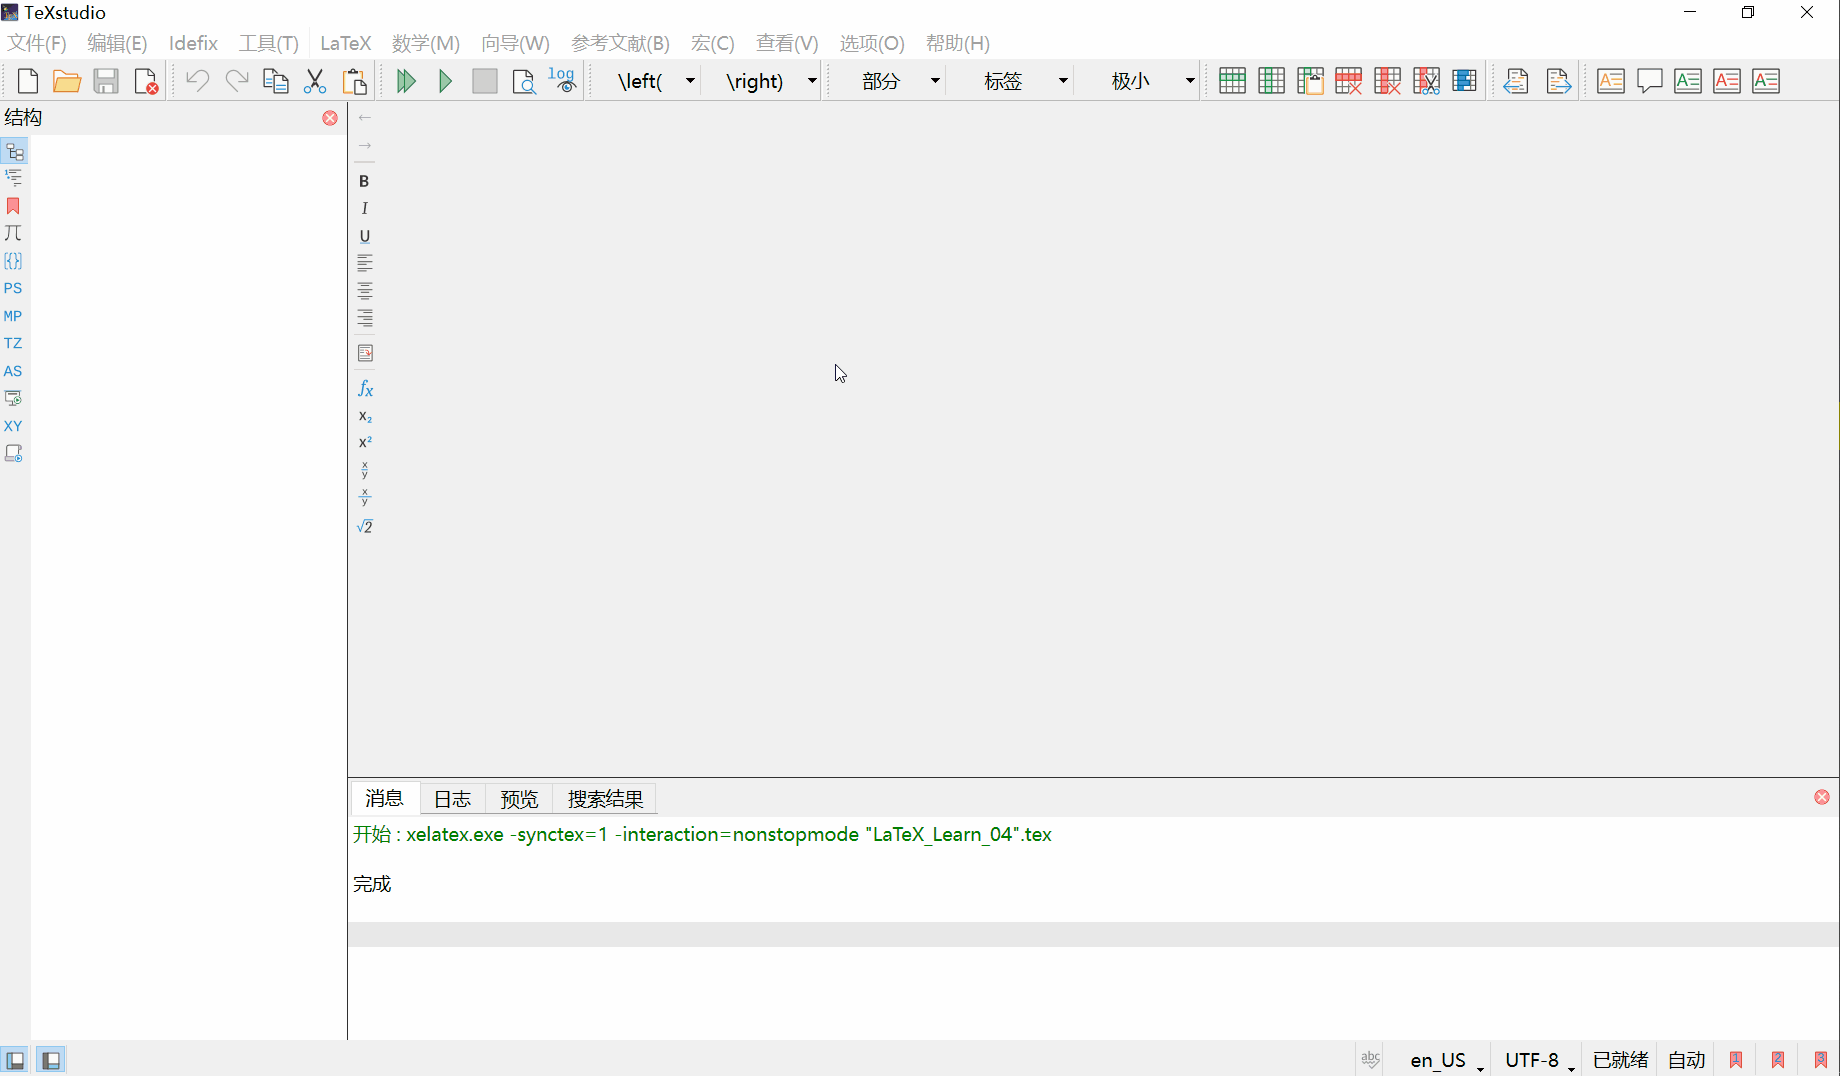The image size is (1840, 1076).
Task: Open the 数学(M) menu
Action: coord(426,43)
